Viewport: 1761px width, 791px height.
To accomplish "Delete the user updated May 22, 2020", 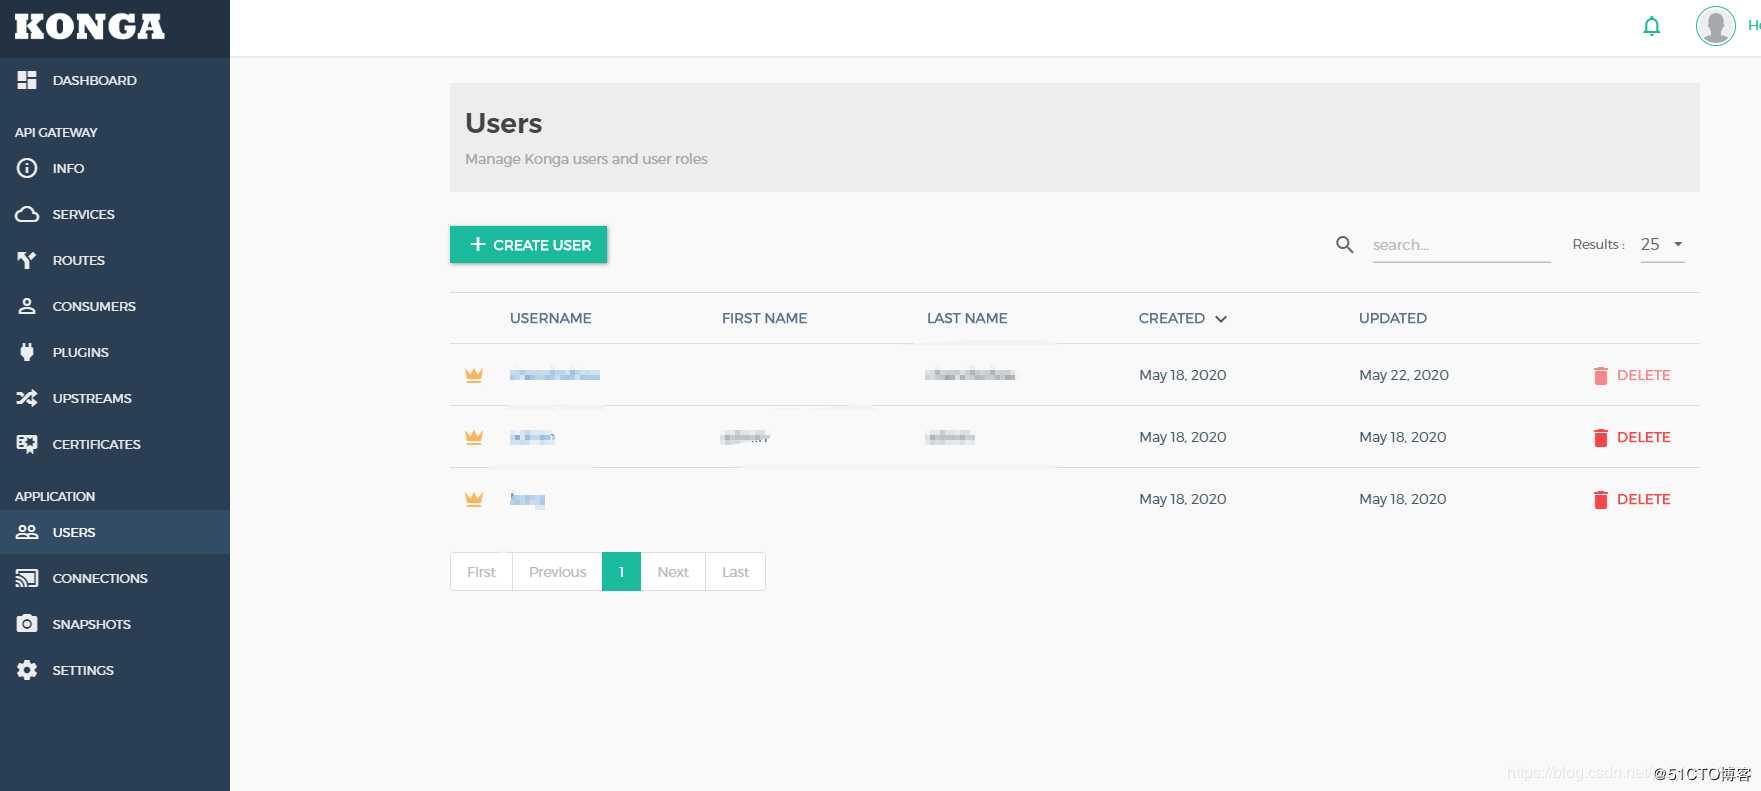I will coord(1632,375).
